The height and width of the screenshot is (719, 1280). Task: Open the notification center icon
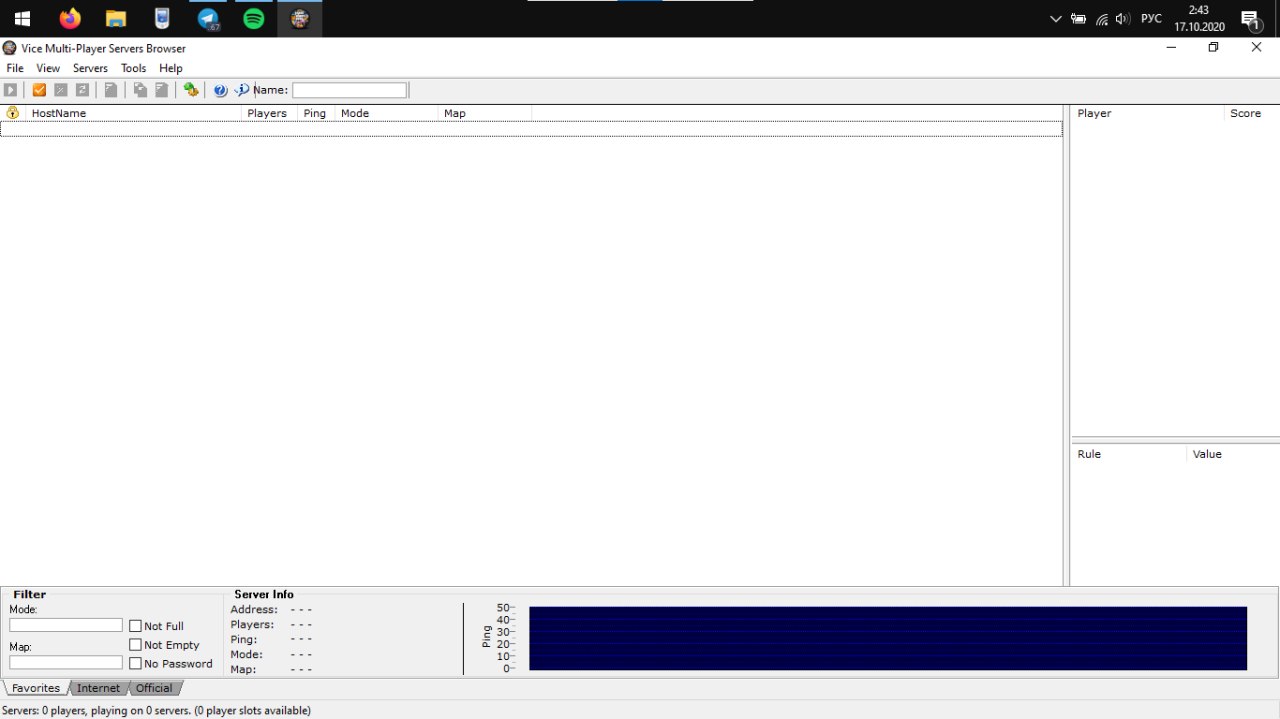pos(1250,19)
